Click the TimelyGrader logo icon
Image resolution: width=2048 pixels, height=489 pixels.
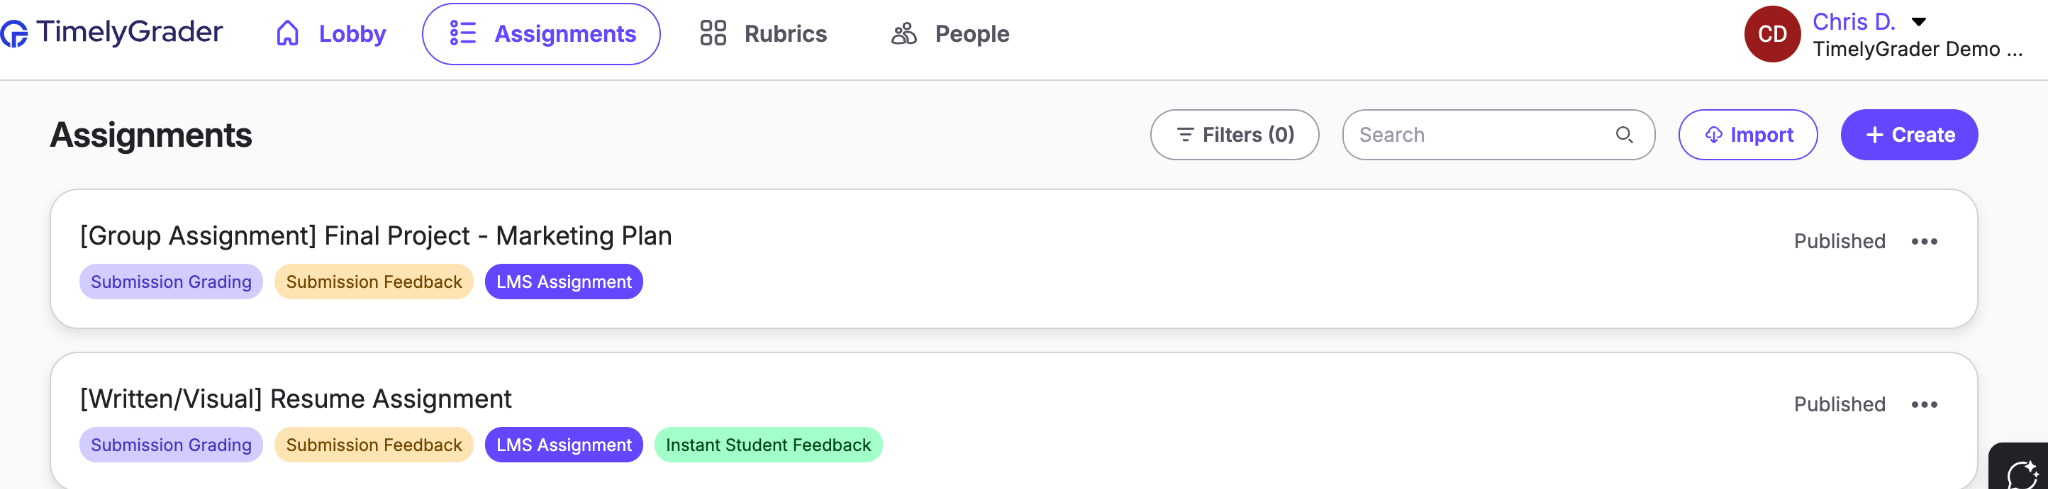(x=14, y=35)
